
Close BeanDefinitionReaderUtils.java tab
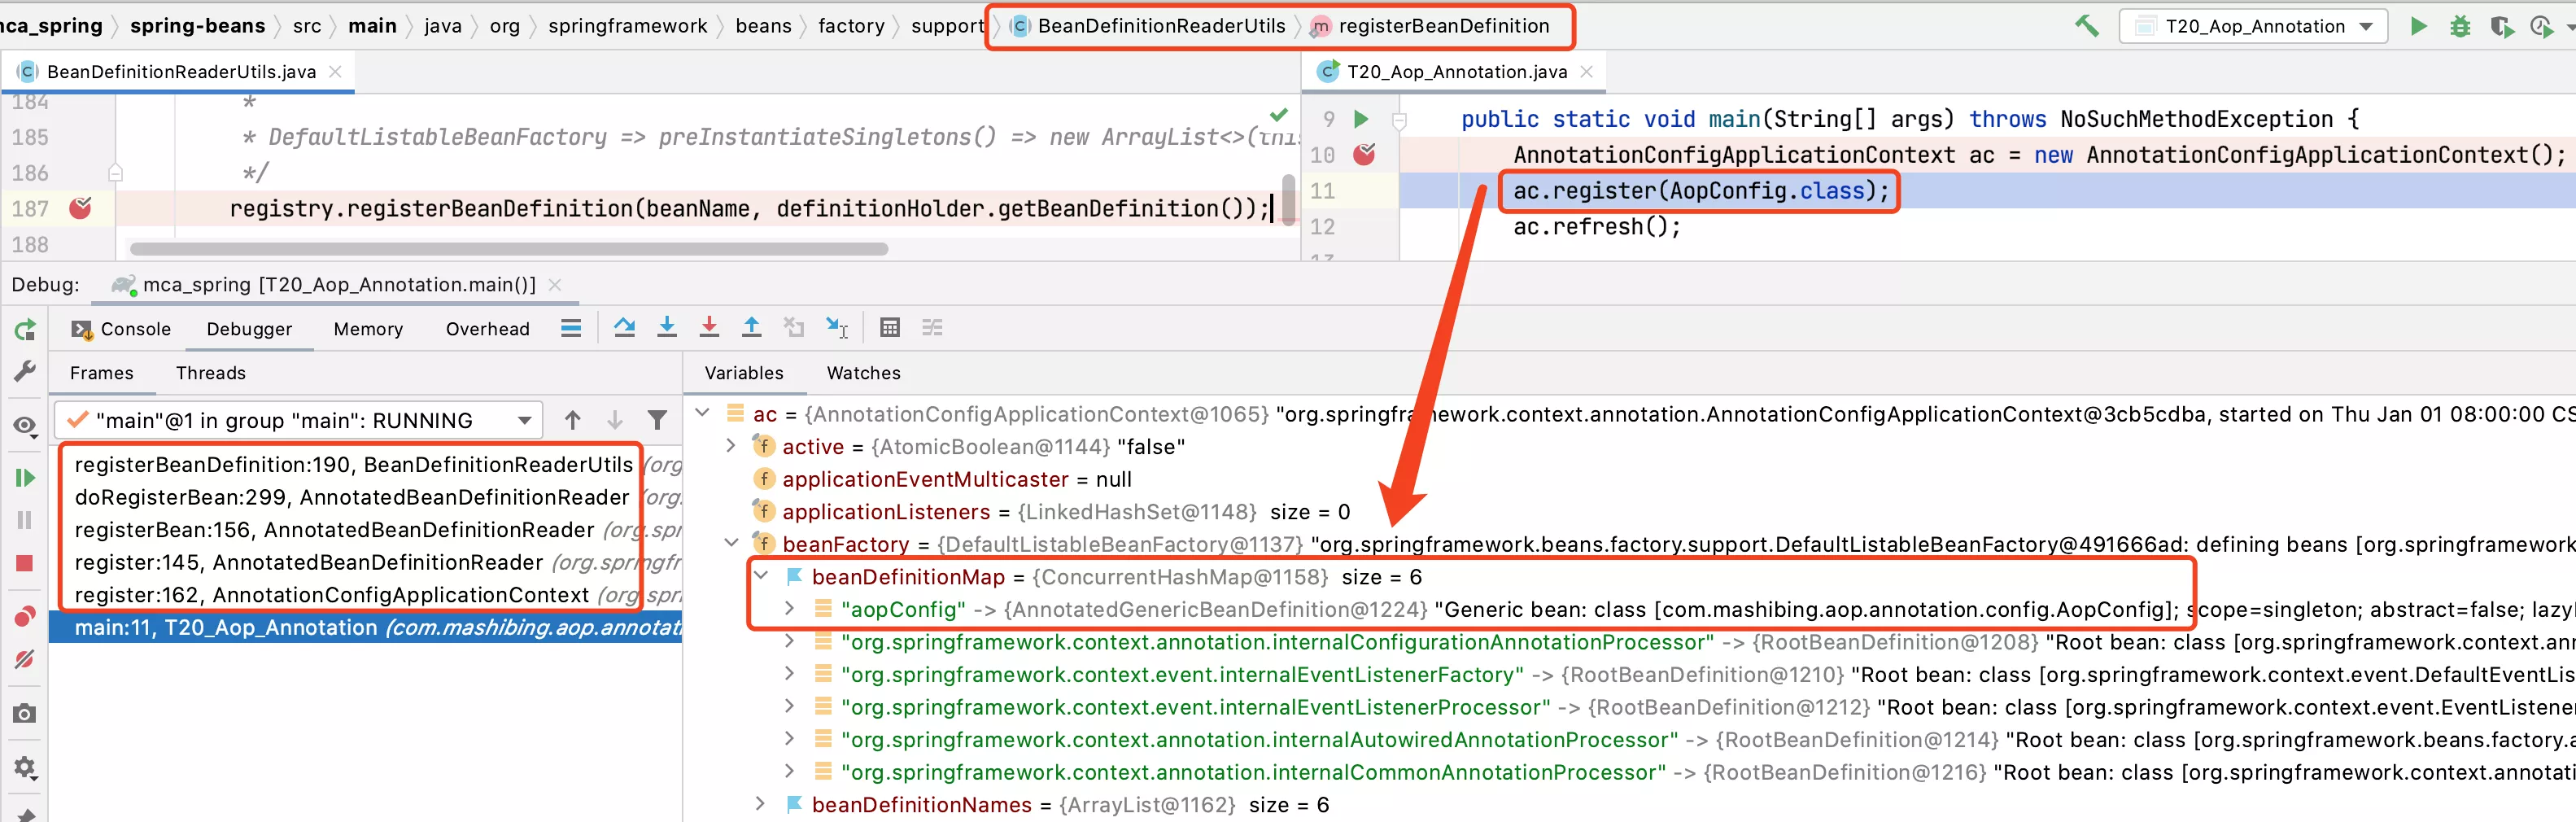tap(335, 72)
